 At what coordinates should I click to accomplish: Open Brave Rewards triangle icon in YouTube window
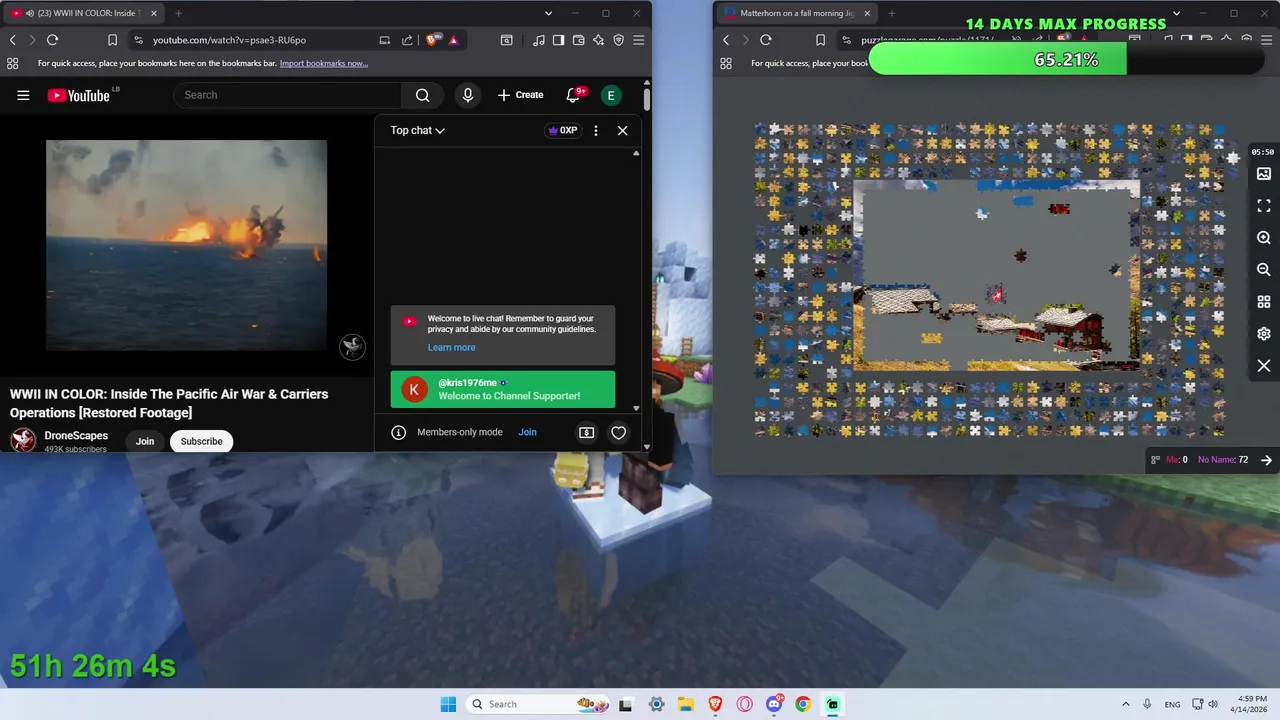[453, 40]
